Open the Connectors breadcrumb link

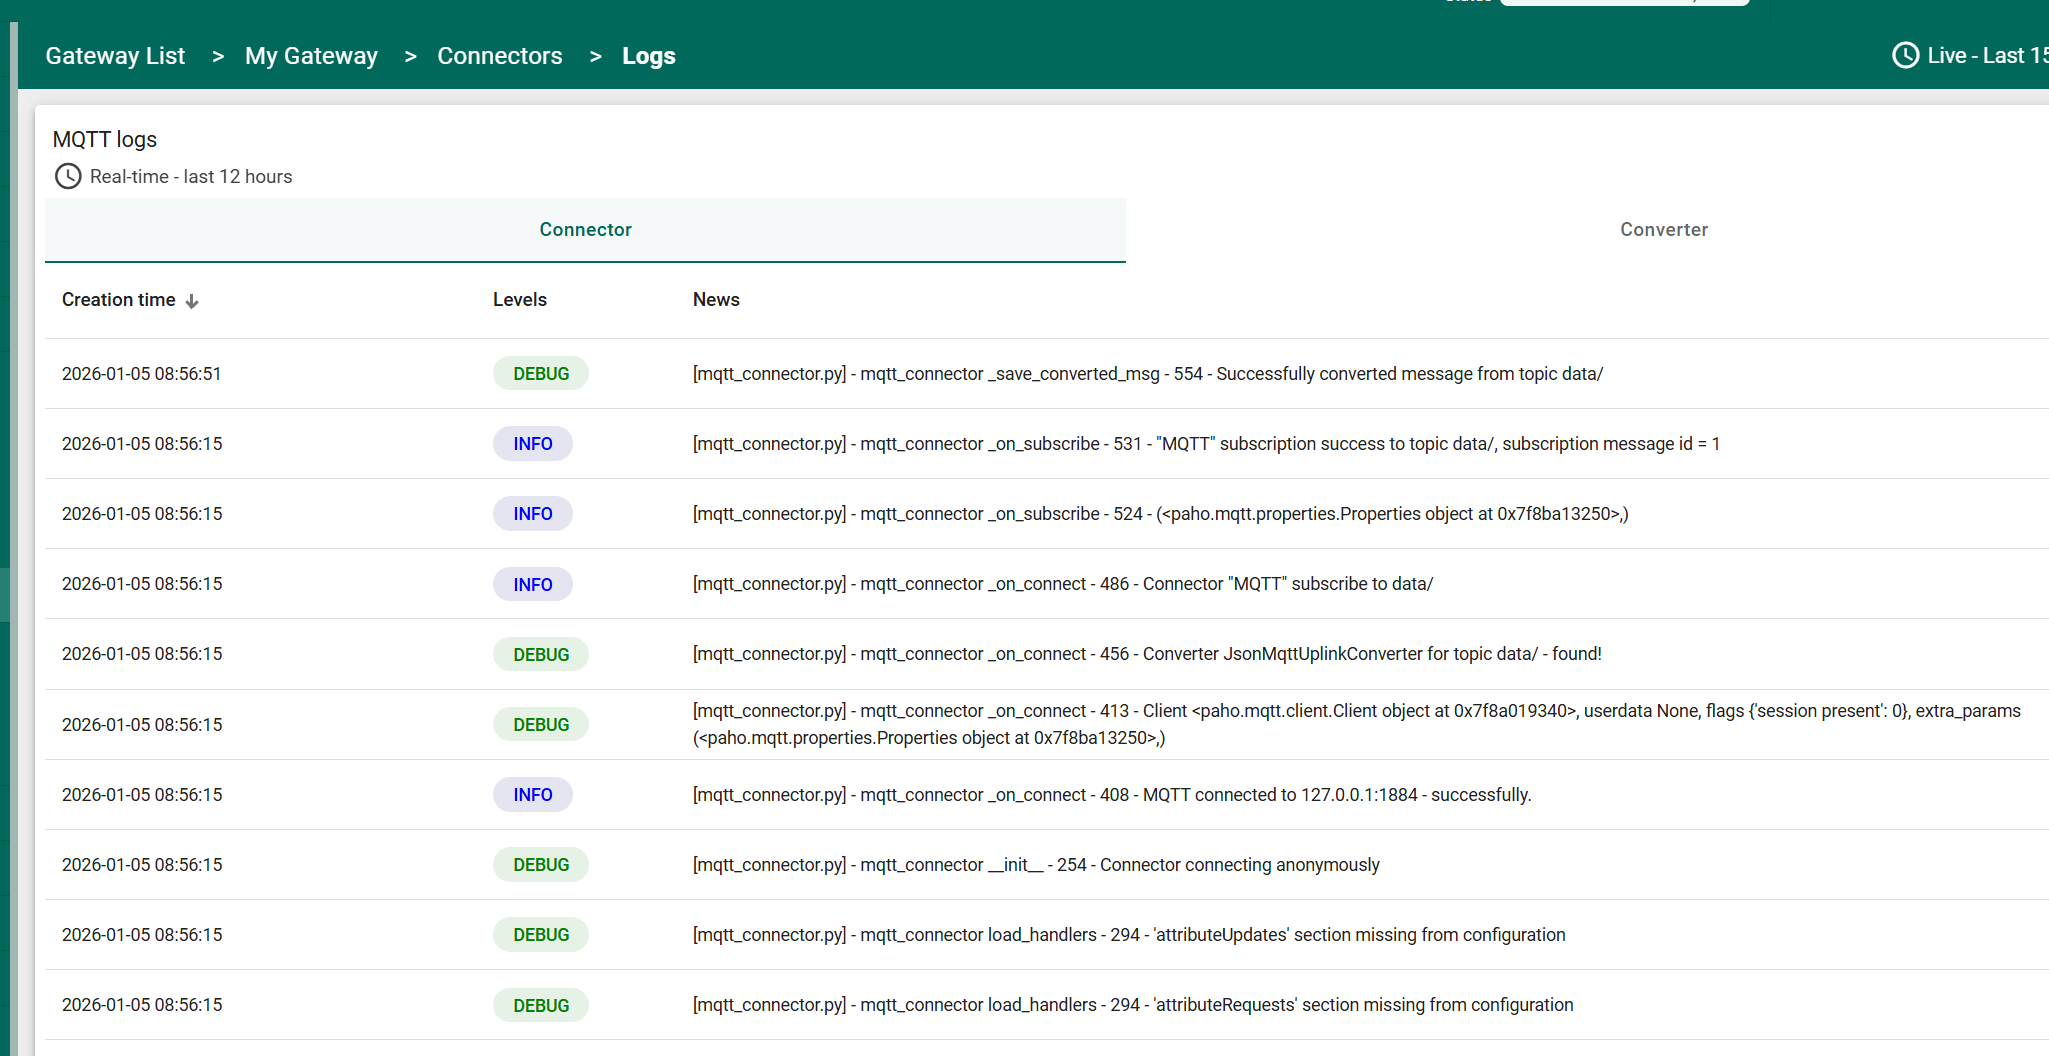click(x=499, y=56)
